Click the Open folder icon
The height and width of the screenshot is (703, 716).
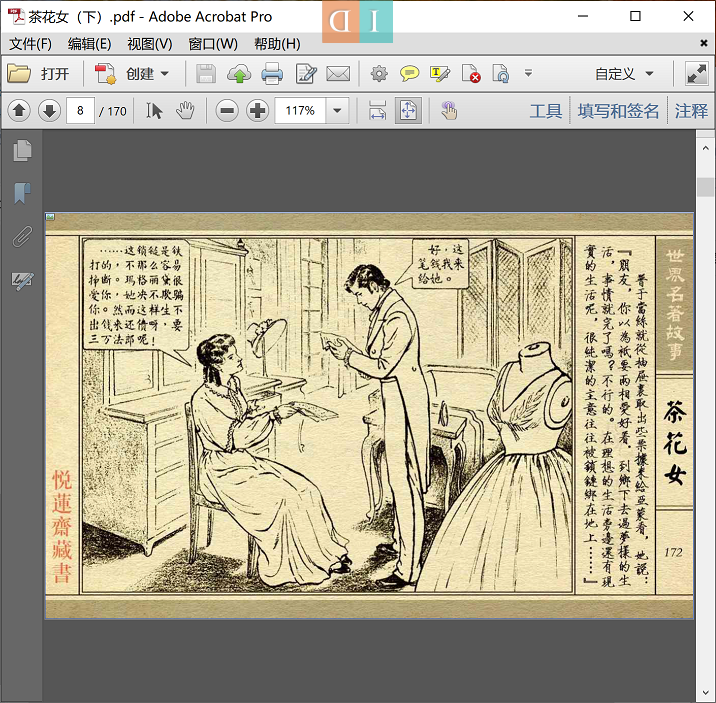point(19,73)
